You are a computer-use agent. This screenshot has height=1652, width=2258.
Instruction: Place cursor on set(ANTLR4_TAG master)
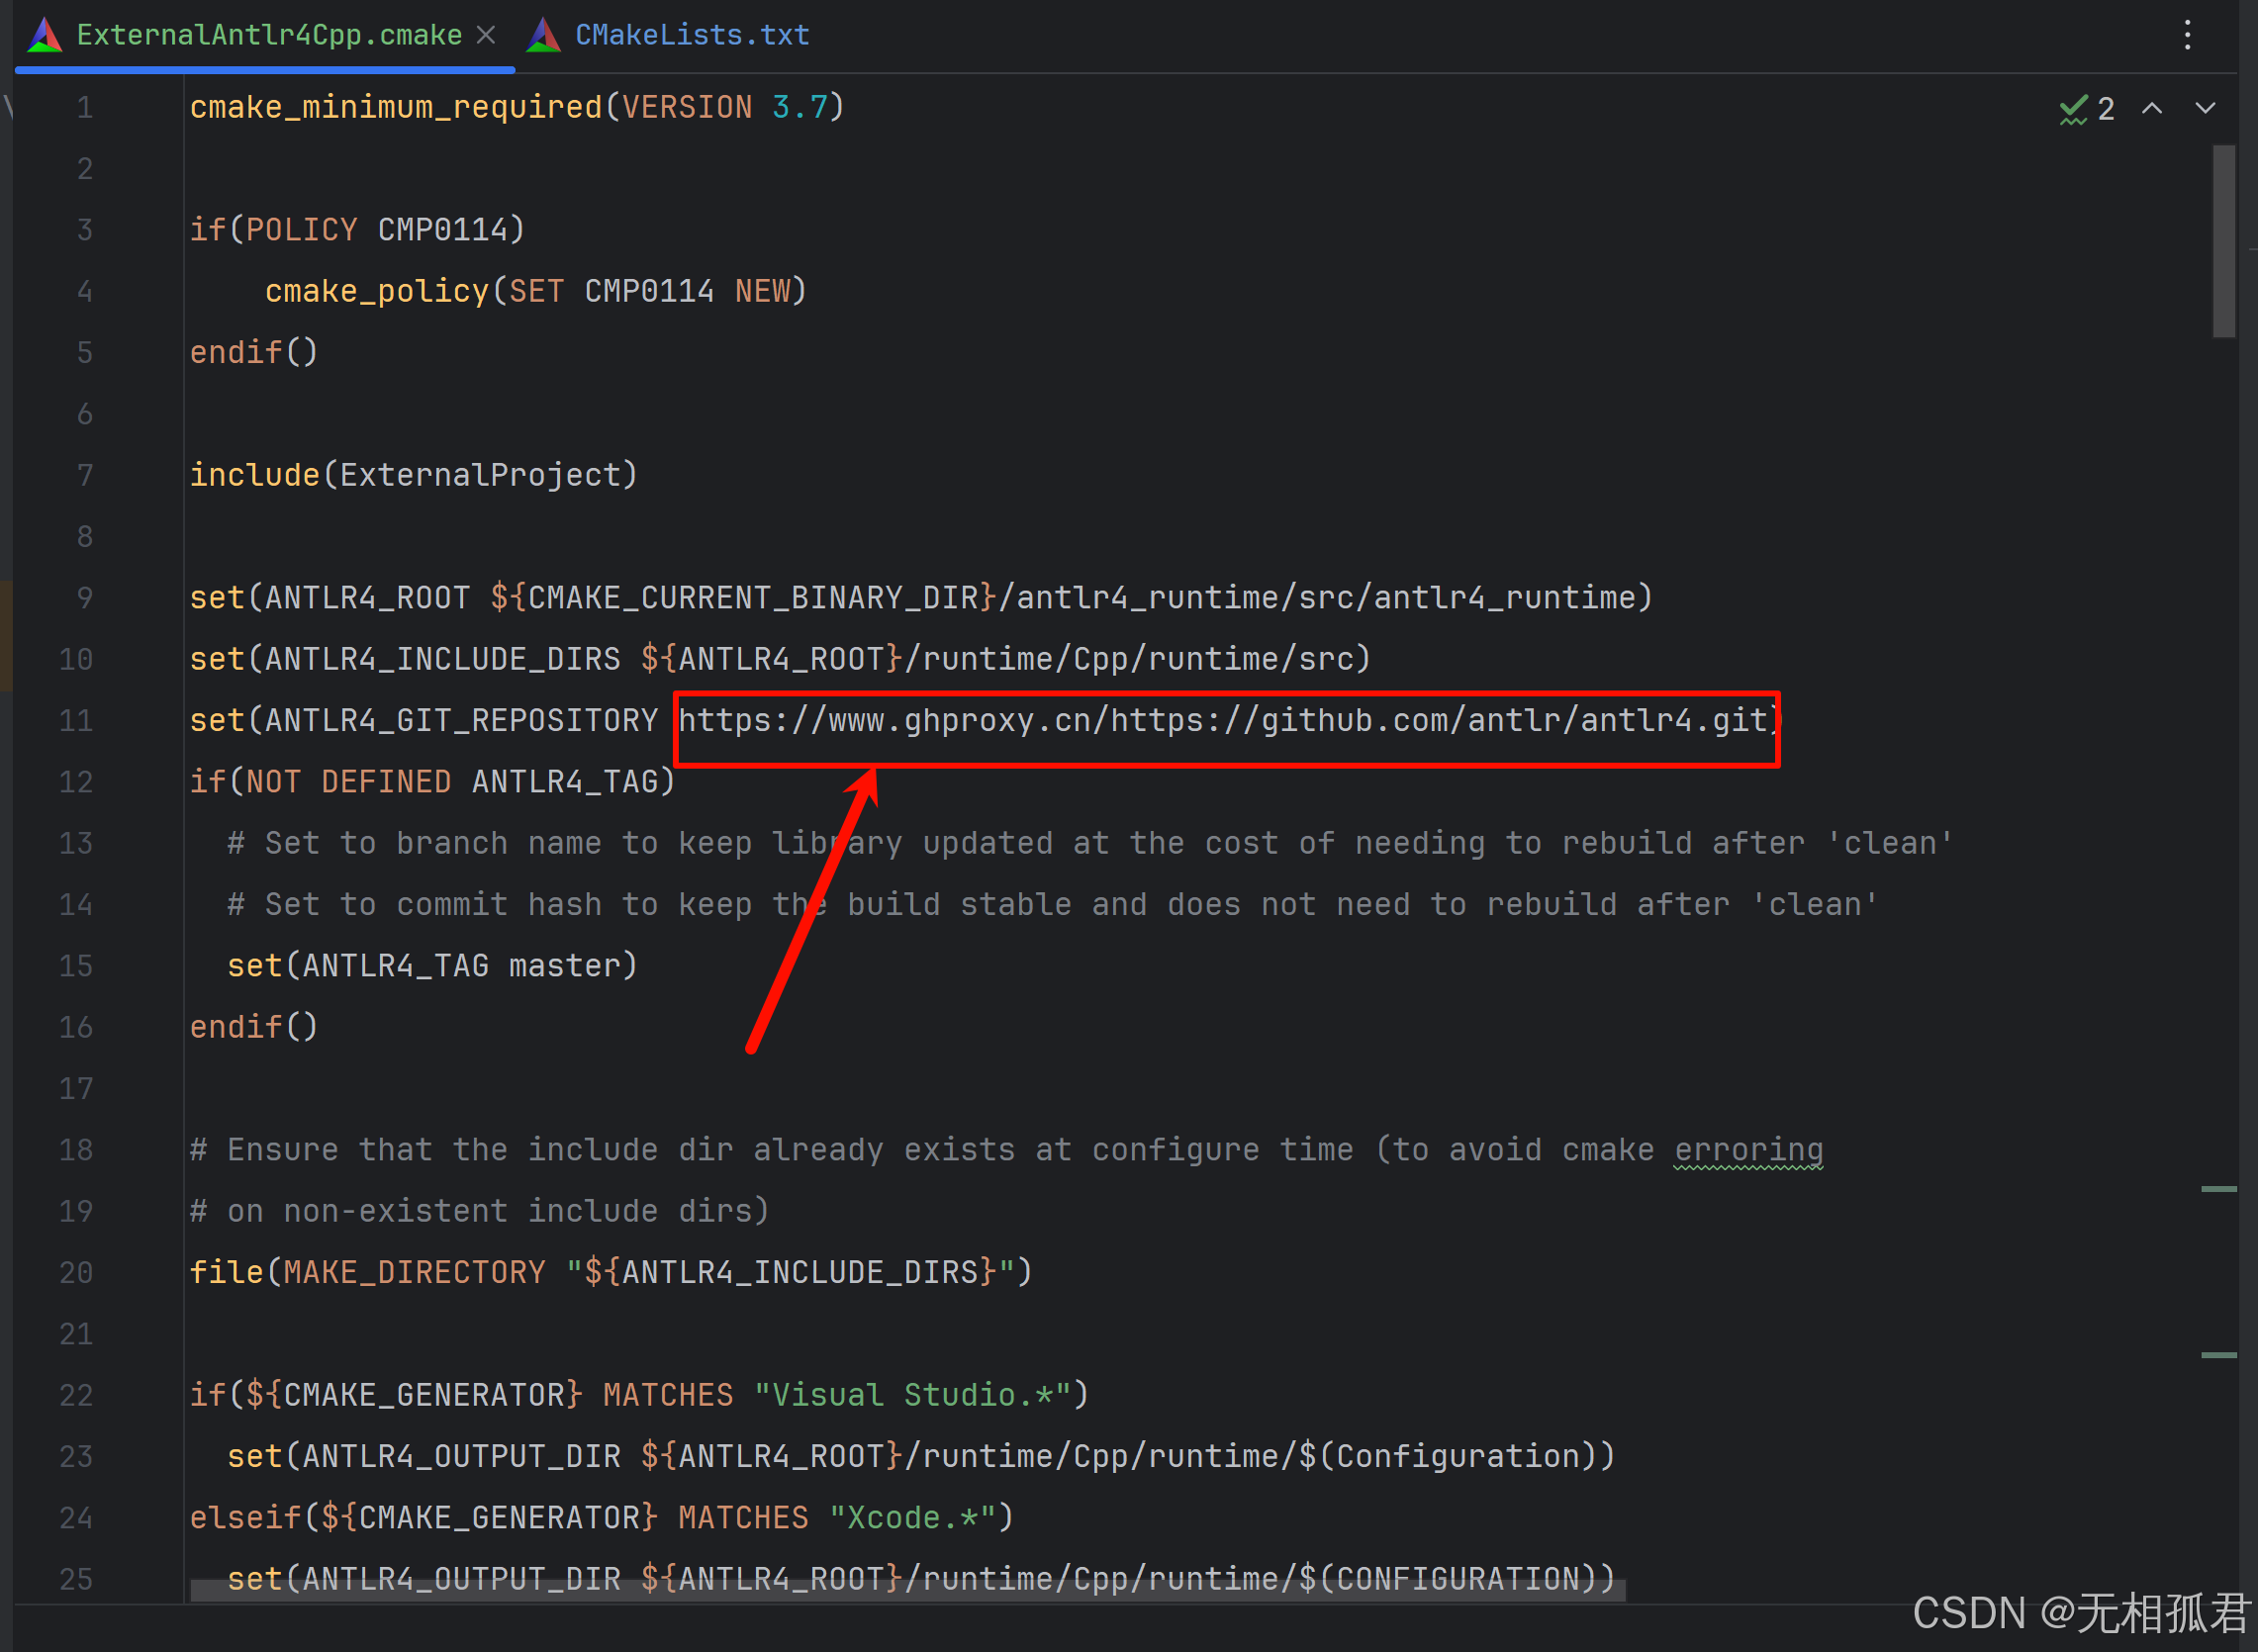tap(430, 964)
